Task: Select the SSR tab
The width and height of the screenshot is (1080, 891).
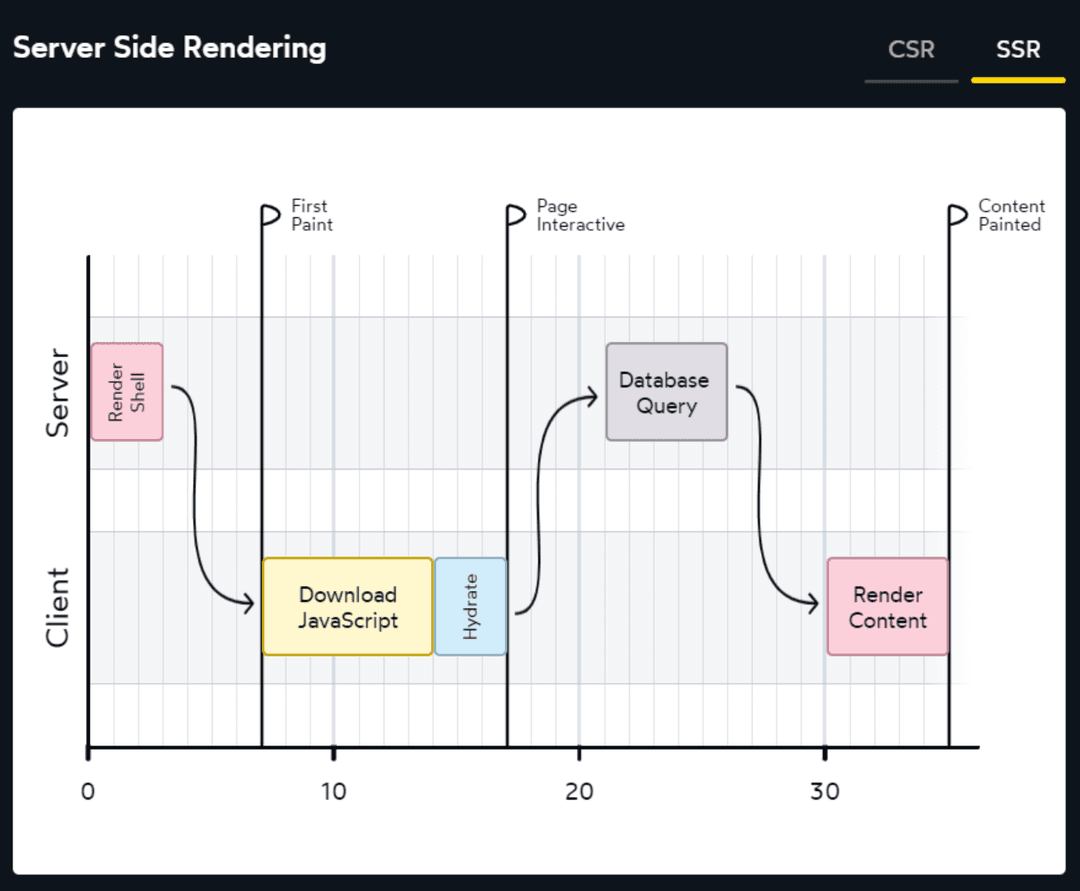Action: pos(1018,49)
